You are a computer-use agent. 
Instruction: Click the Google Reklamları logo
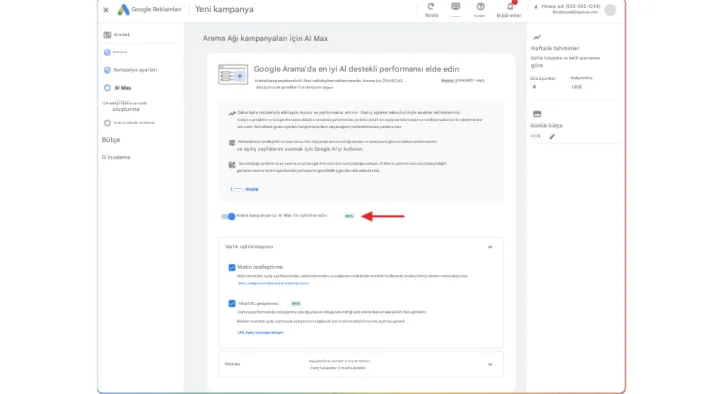(x=149, y=9)
